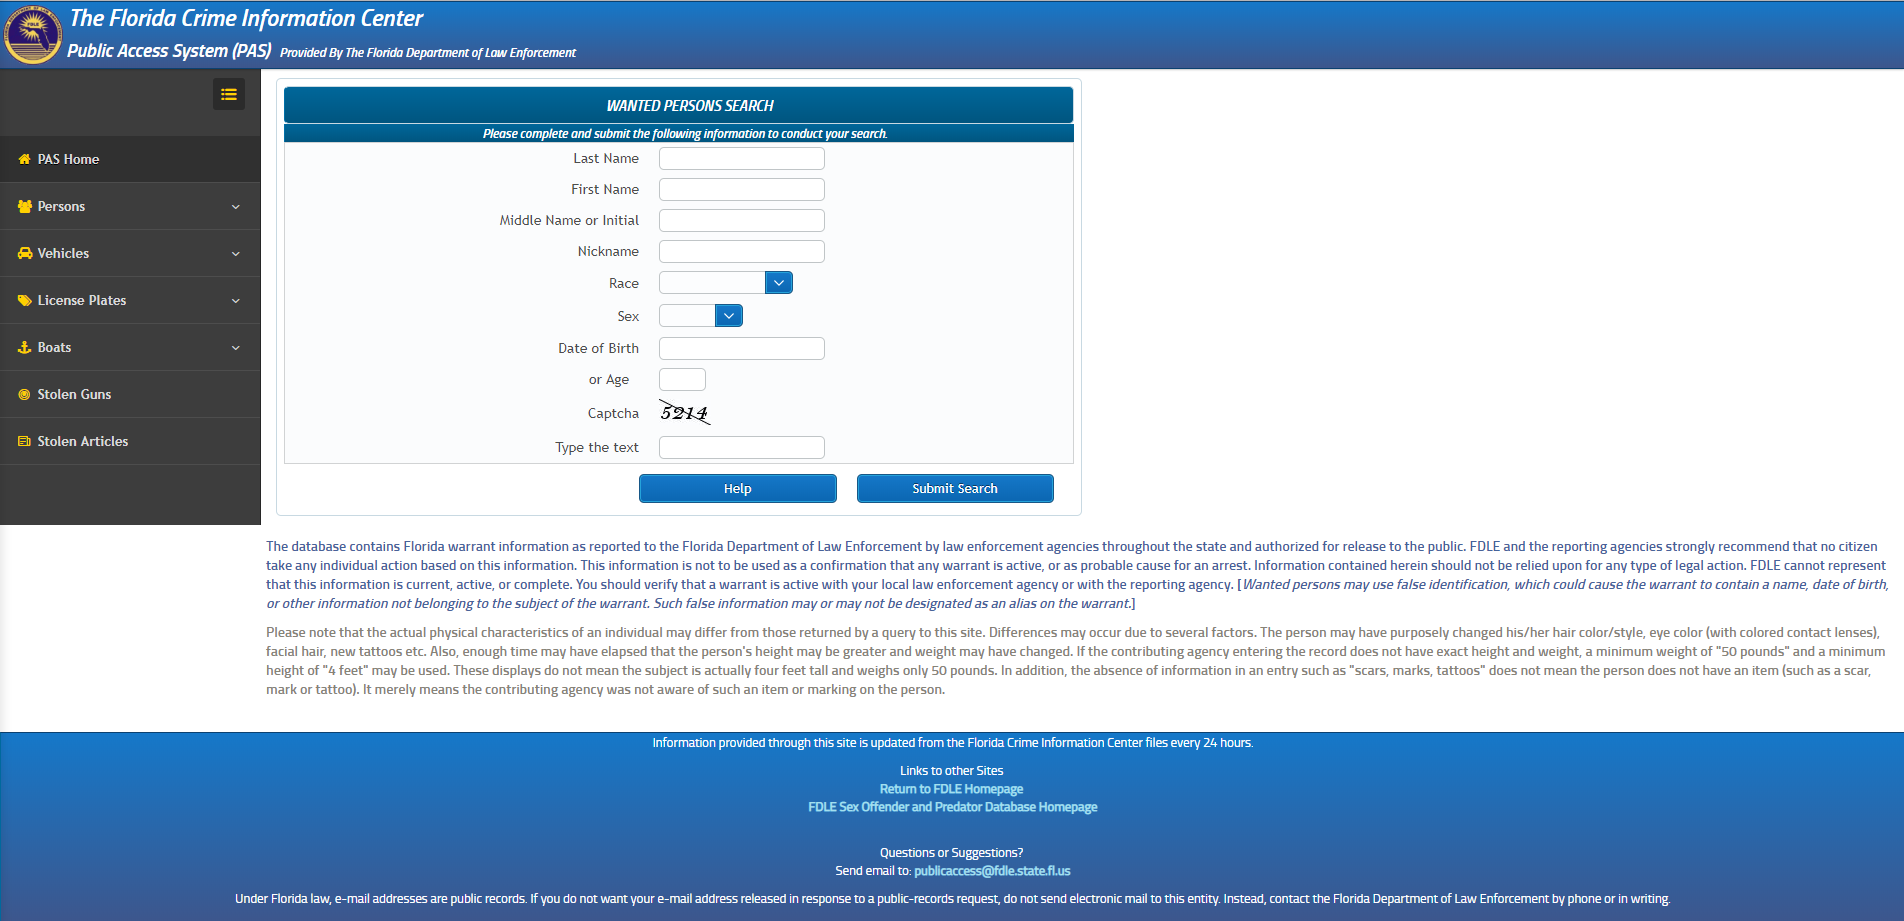Open the Persons menu item
Screen dimensions: 1904x921
130,206
